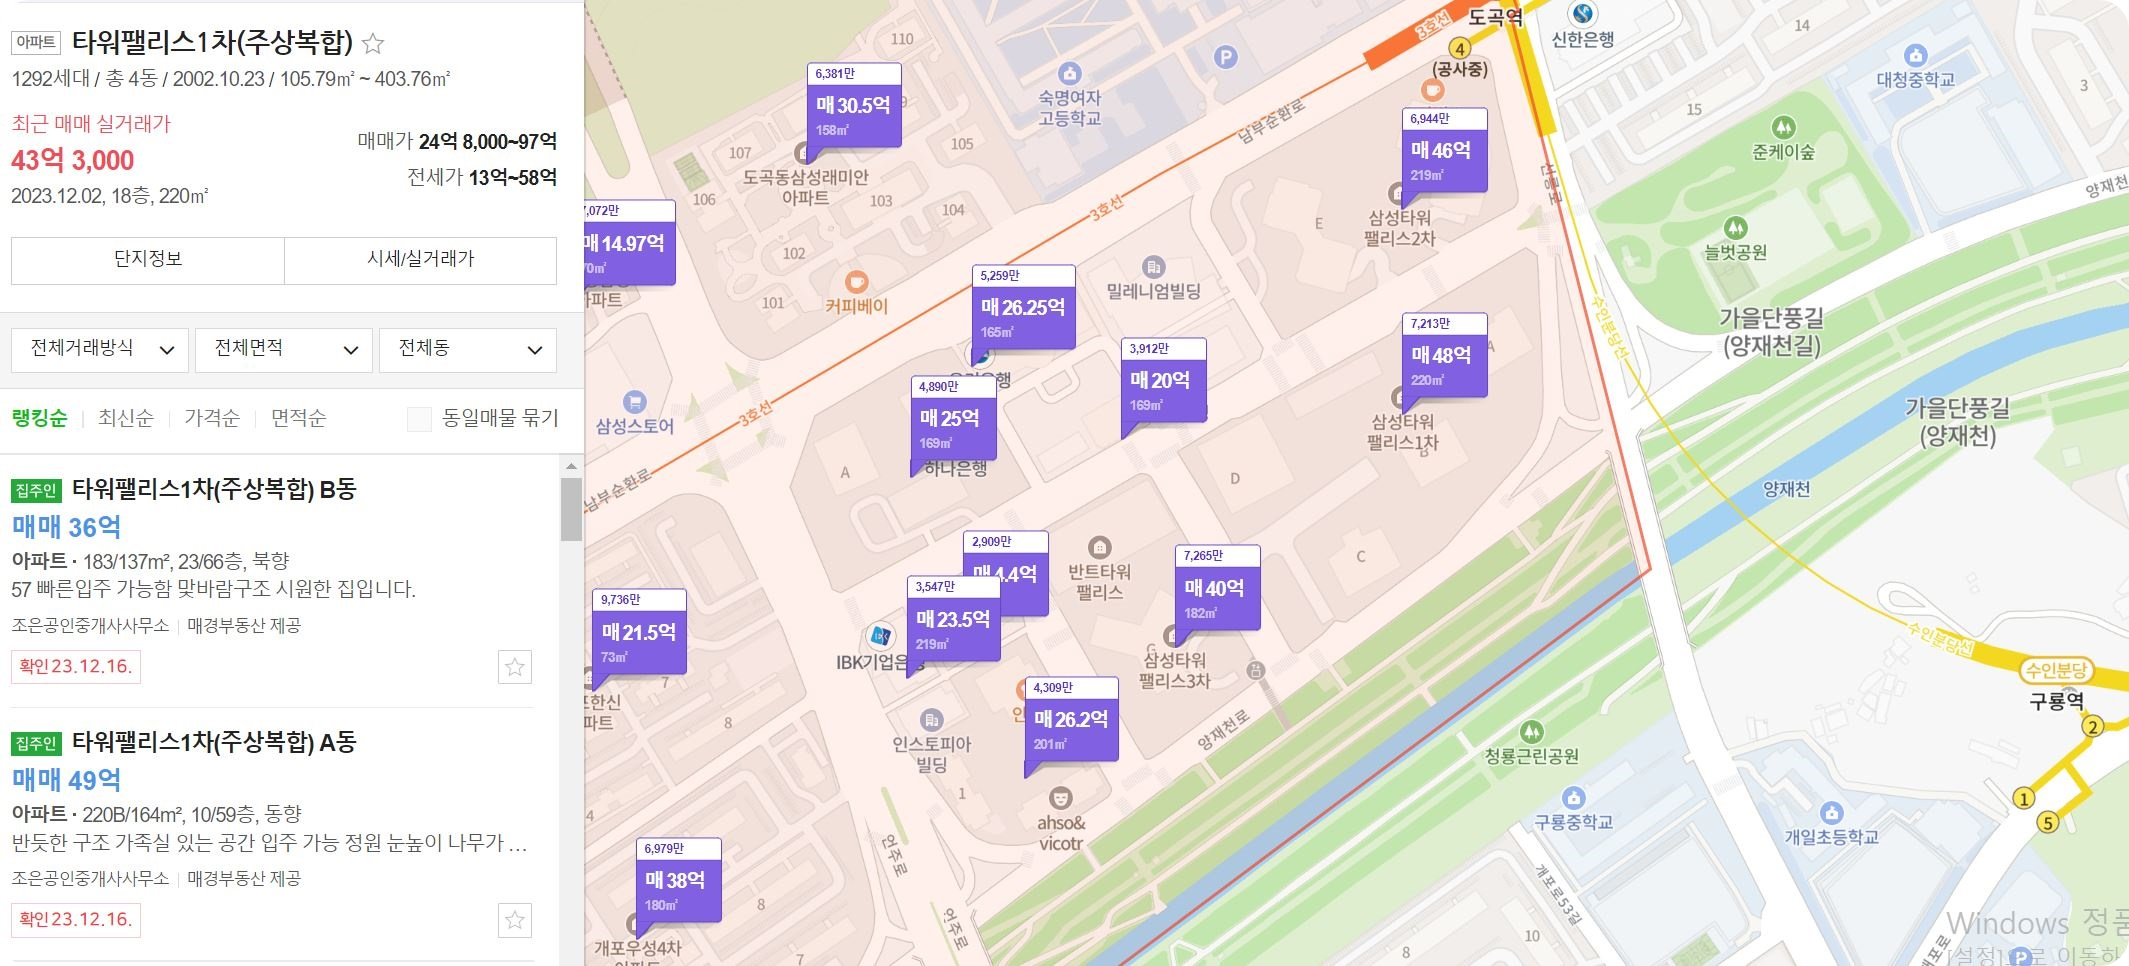
Task: Click 수인분당 line label near 구룡역
Action: pyautogui.click(x=2056, y=670)
